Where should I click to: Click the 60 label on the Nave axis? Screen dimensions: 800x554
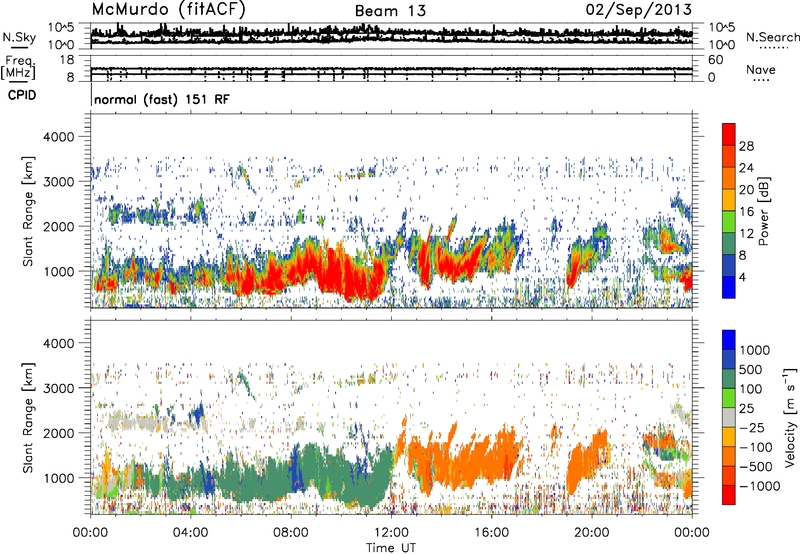pyautogui.click(x=715, y=60)
